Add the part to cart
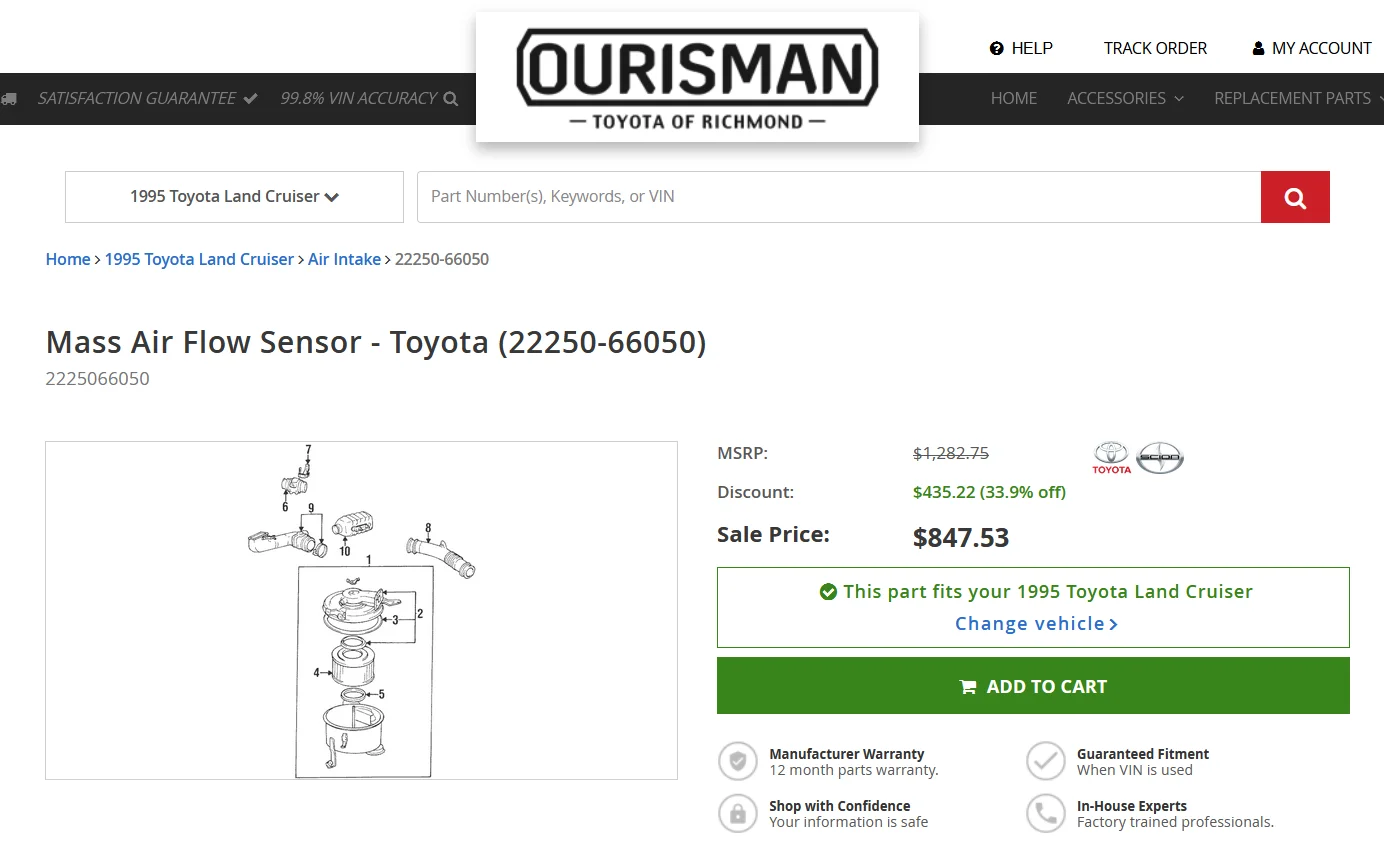 (x=1033, y=686)
